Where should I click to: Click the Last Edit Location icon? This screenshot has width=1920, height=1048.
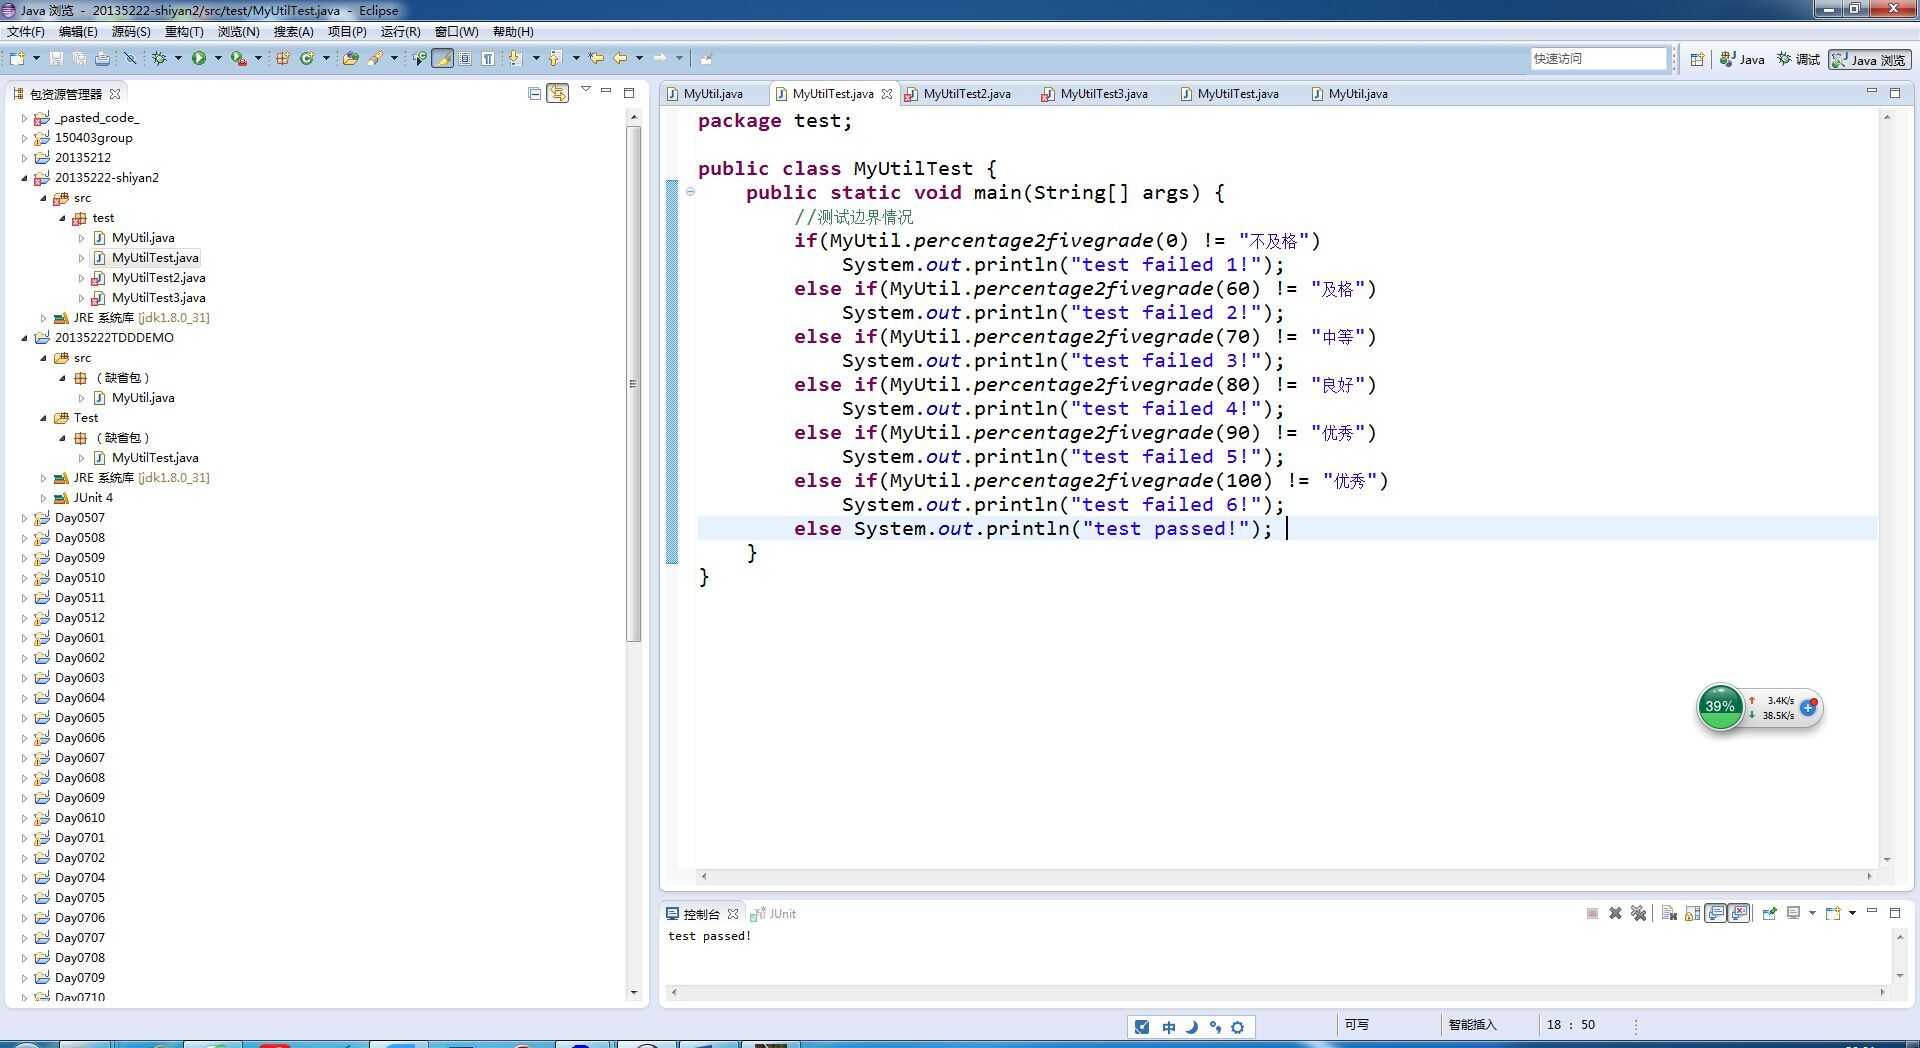click(x=595, y=58)
